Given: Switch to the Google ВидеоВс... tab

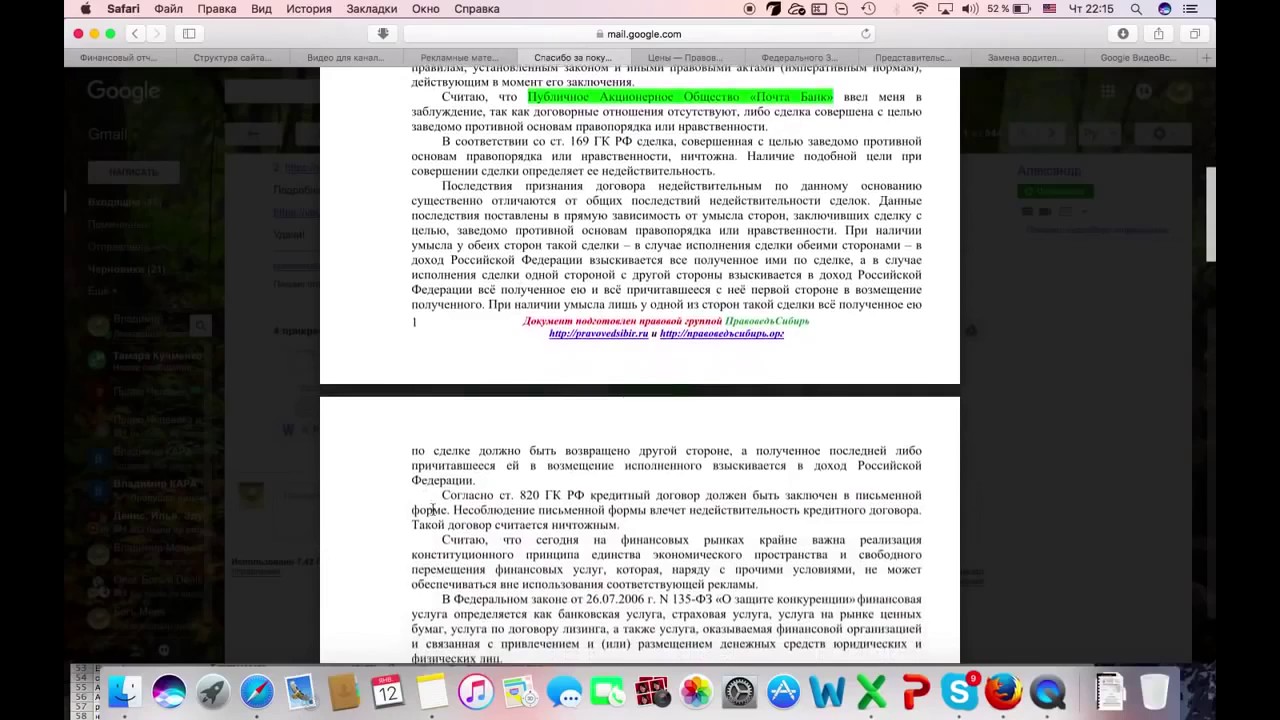Looking at the screenshot, I should point(1138,58).
